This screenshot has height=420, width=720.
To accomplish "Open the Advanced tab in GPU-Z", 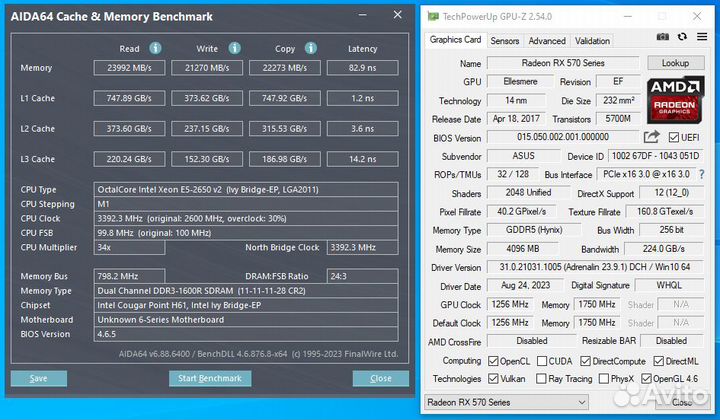I will pos(547,41).
